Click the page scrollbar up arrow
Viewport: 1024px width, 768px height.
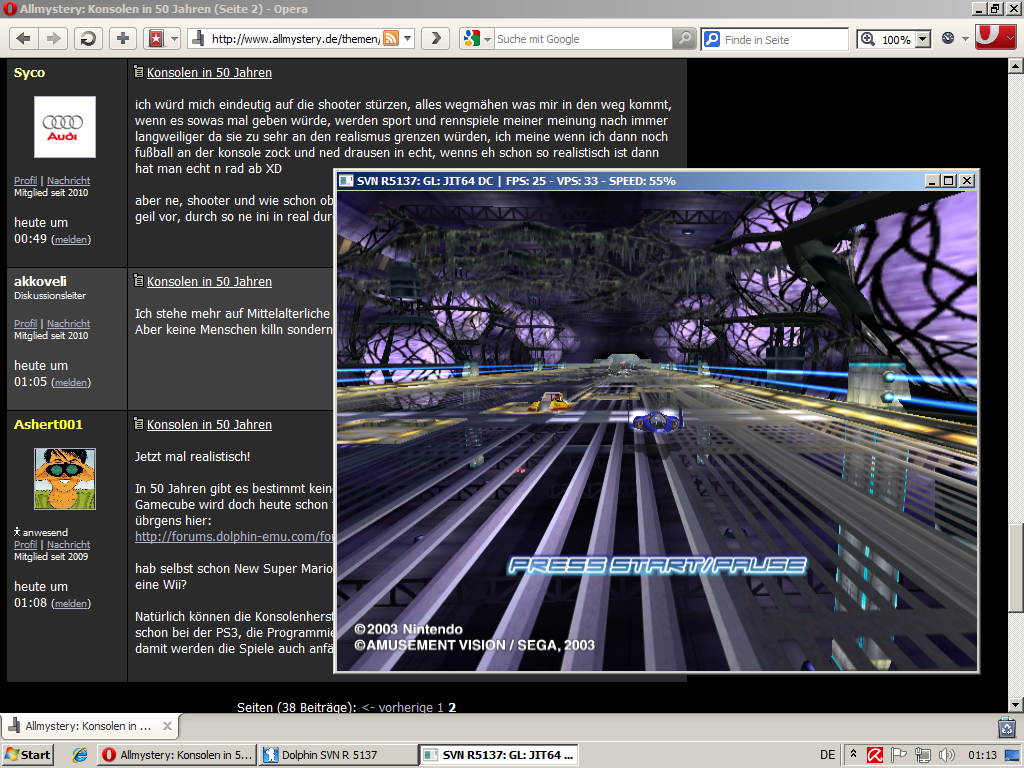click(x=1016, y=65)
